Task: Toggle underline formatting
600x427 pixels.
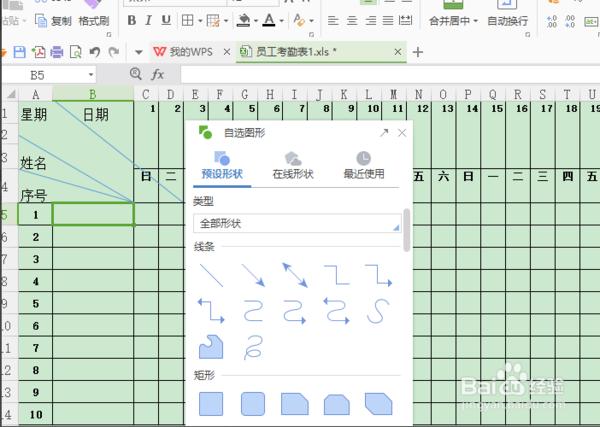Action: click(x=166, y=20)
